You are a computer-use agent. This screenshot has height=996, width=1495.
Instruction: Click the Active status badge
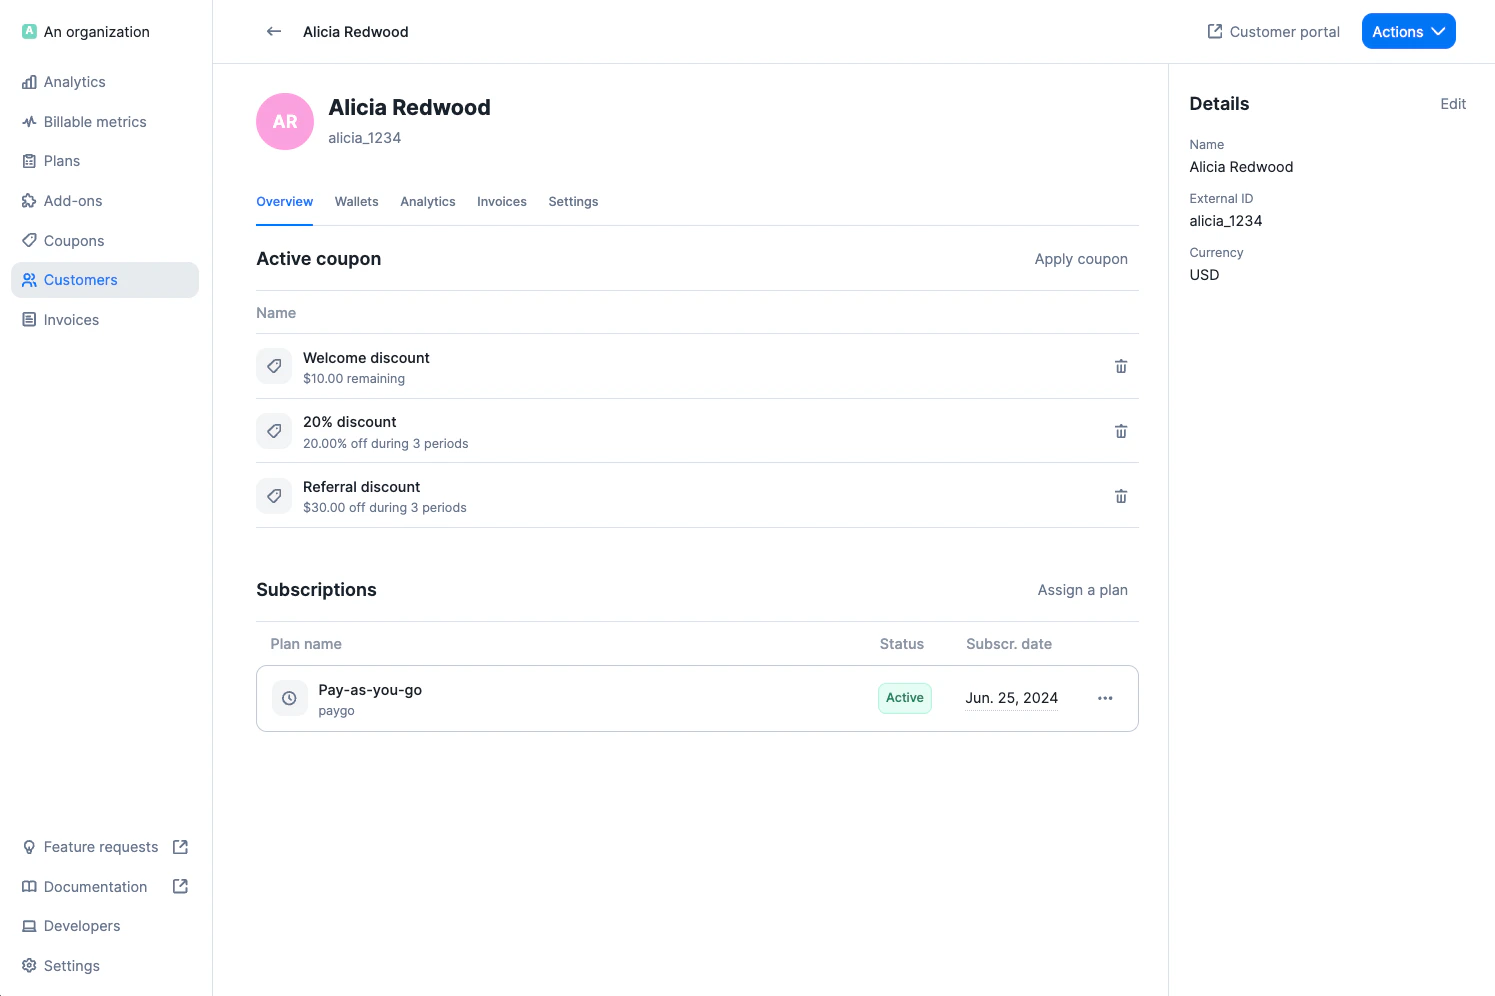(x=905, y=698)
